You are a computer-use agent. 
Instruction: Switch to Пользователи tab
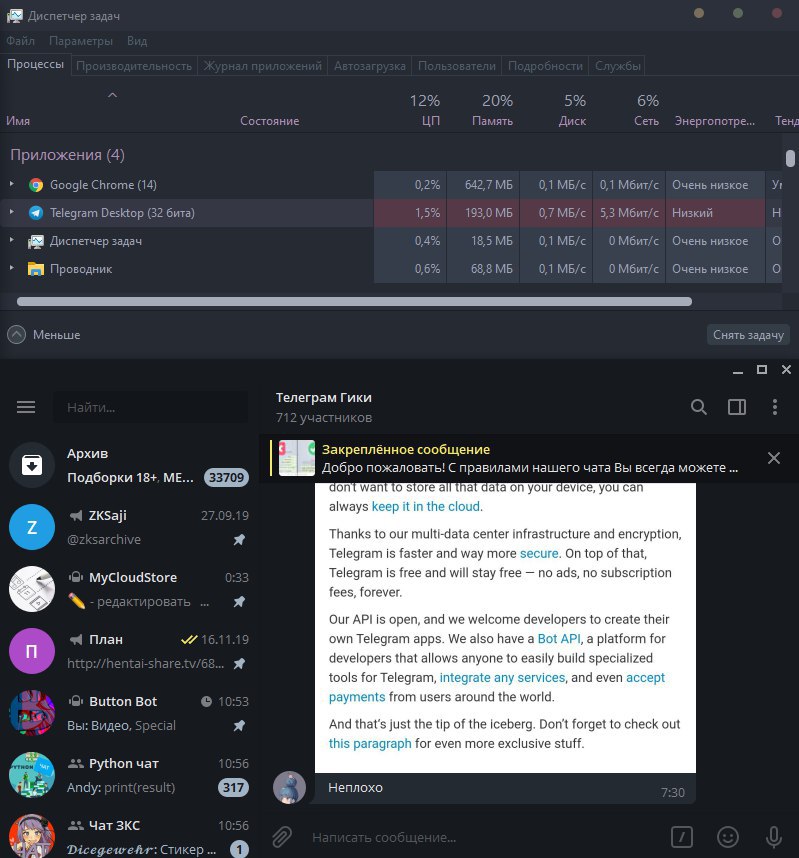click(456, 66)
